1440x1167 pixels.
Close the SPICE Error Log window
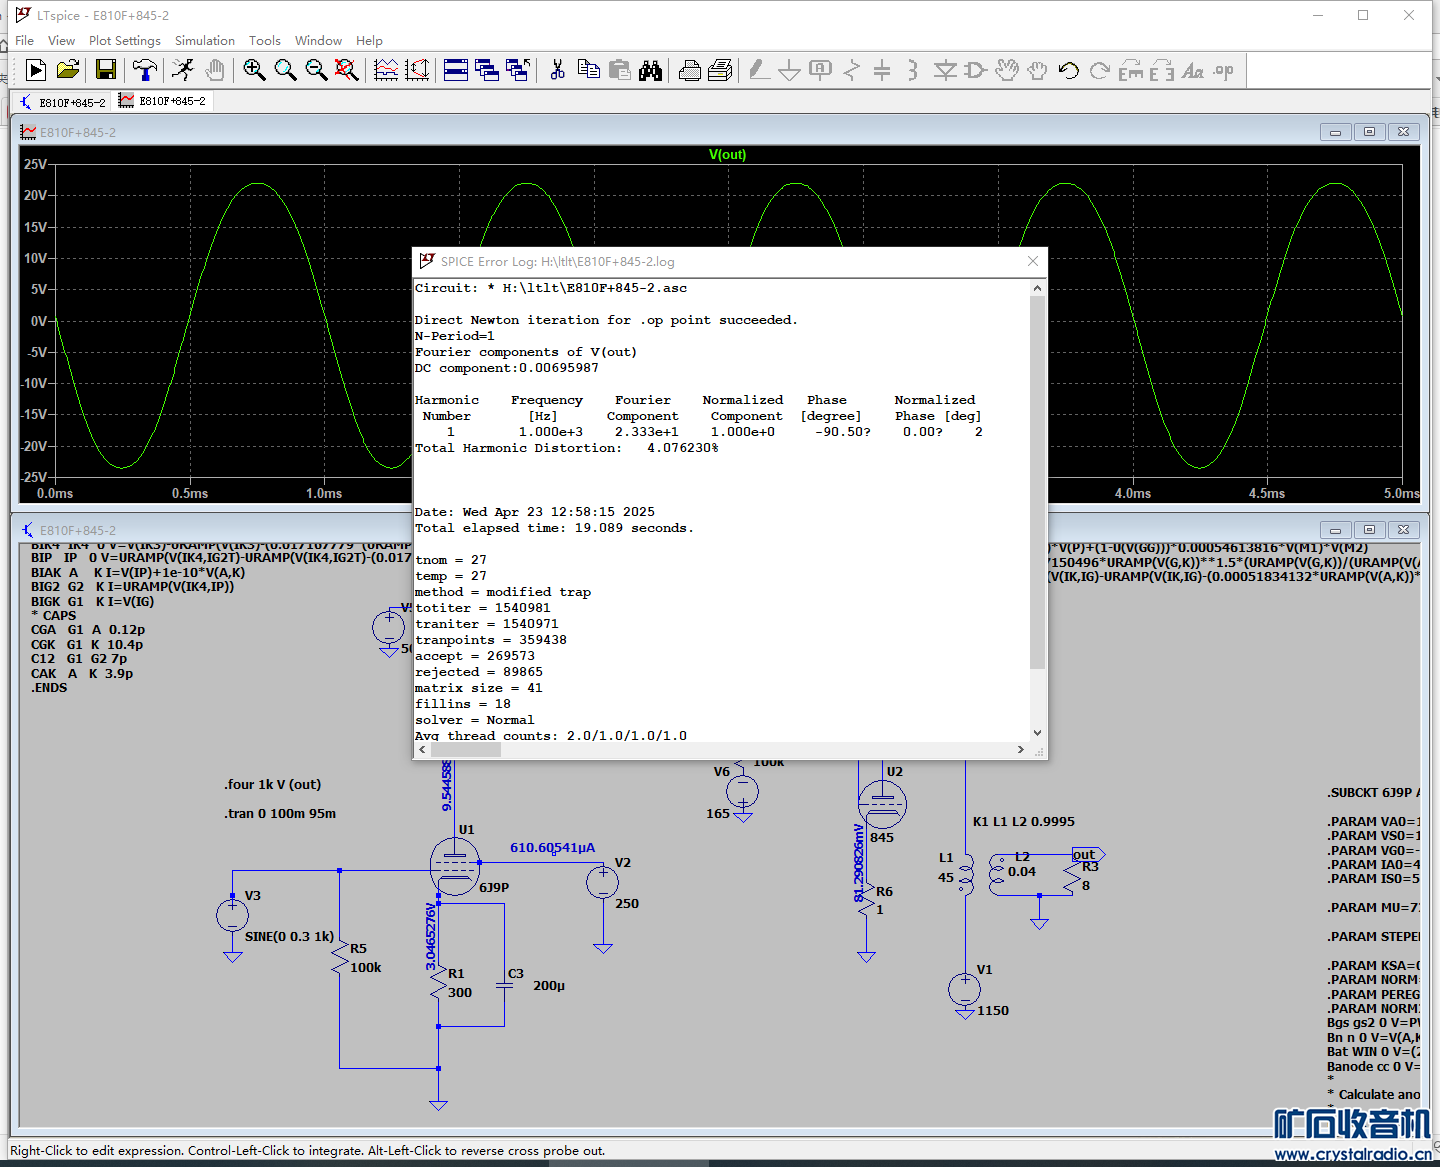(1033, 261)
